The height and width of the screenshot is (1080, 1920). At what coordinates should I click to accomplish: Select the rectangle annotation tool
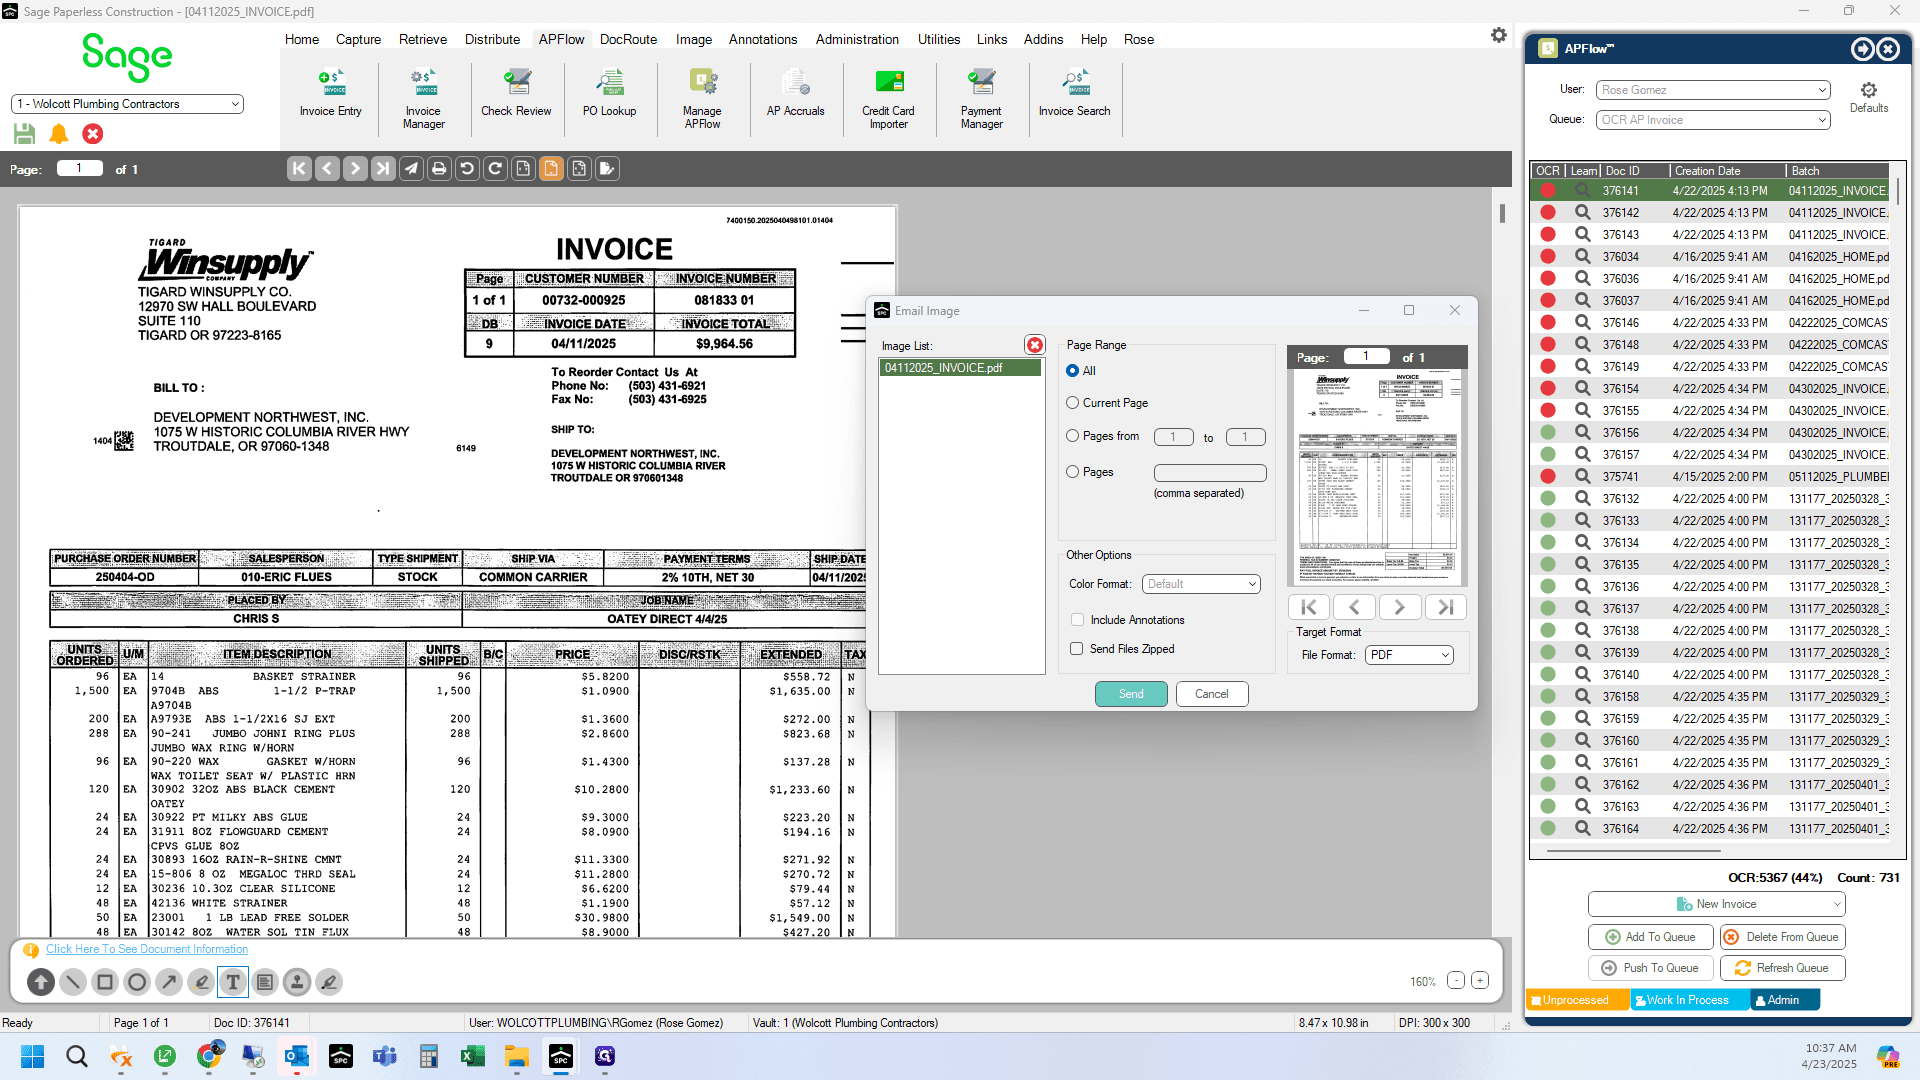pyautogui.click(x=105, y=982)
